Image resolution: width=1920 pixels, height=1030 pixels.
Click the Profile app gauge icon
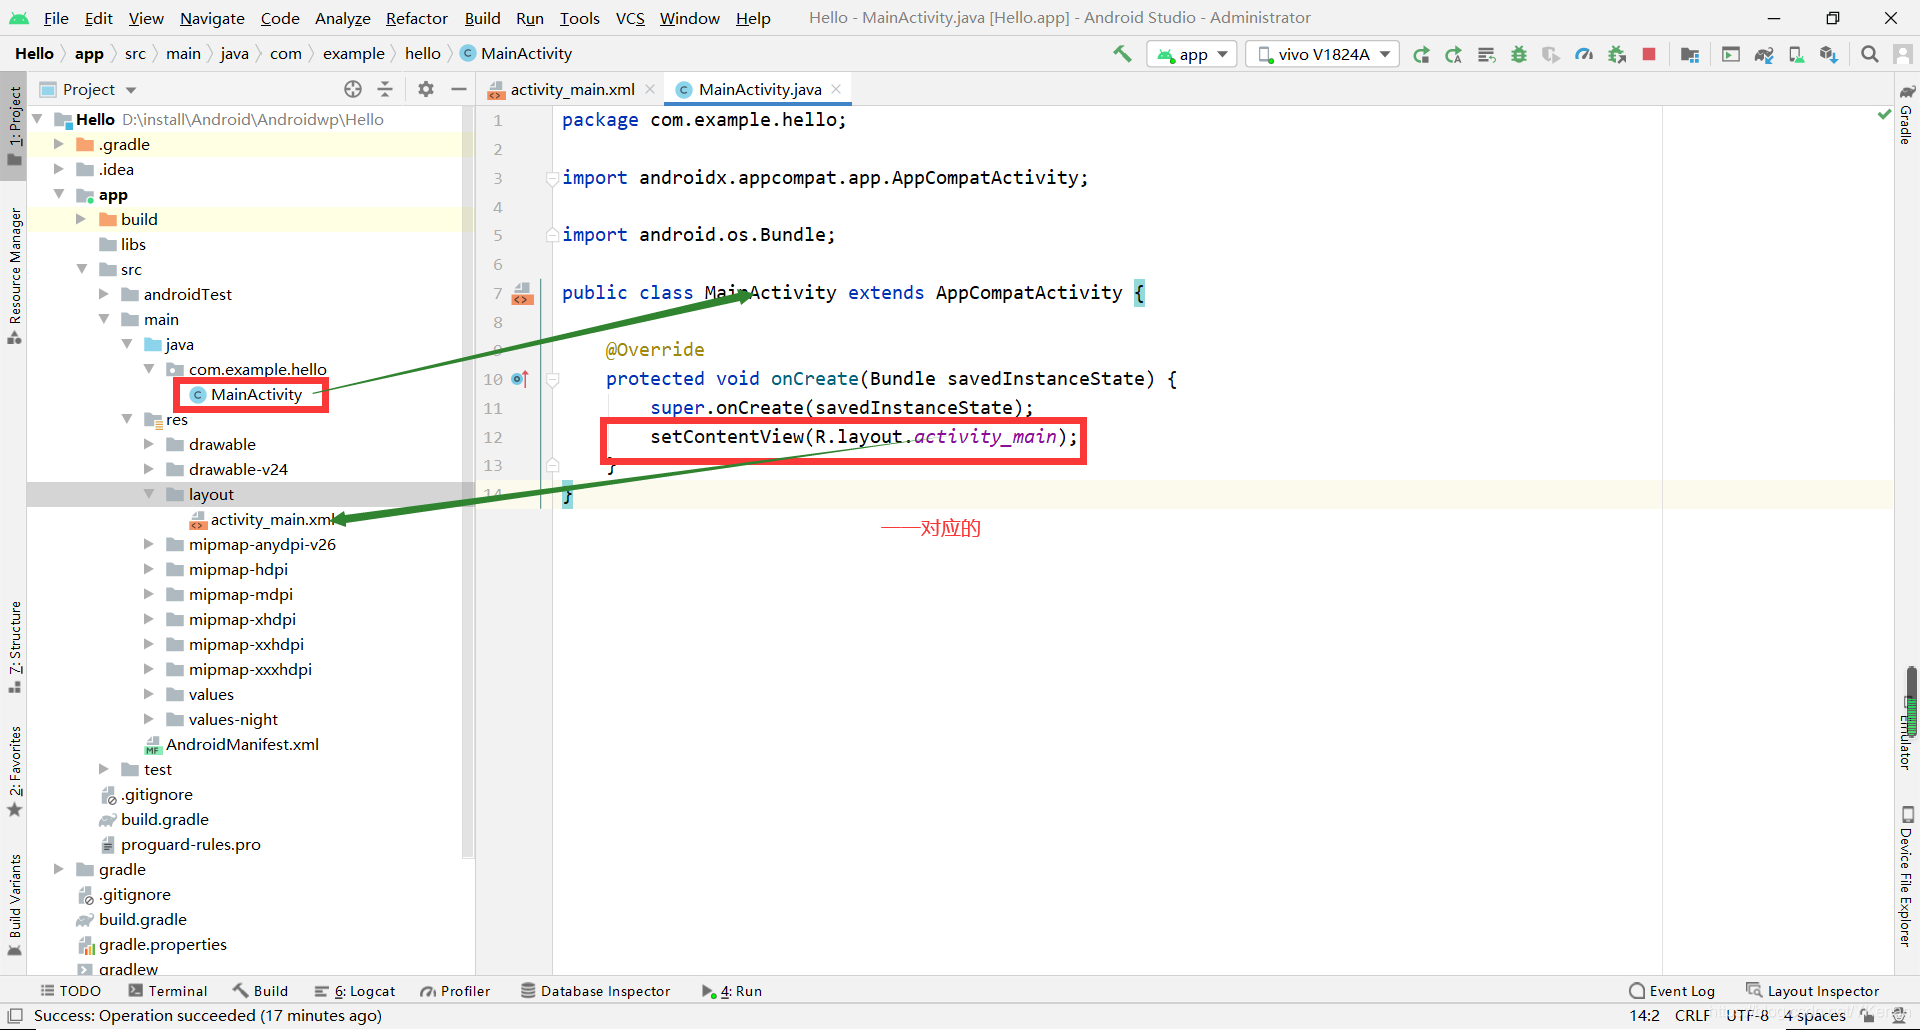1584,55
